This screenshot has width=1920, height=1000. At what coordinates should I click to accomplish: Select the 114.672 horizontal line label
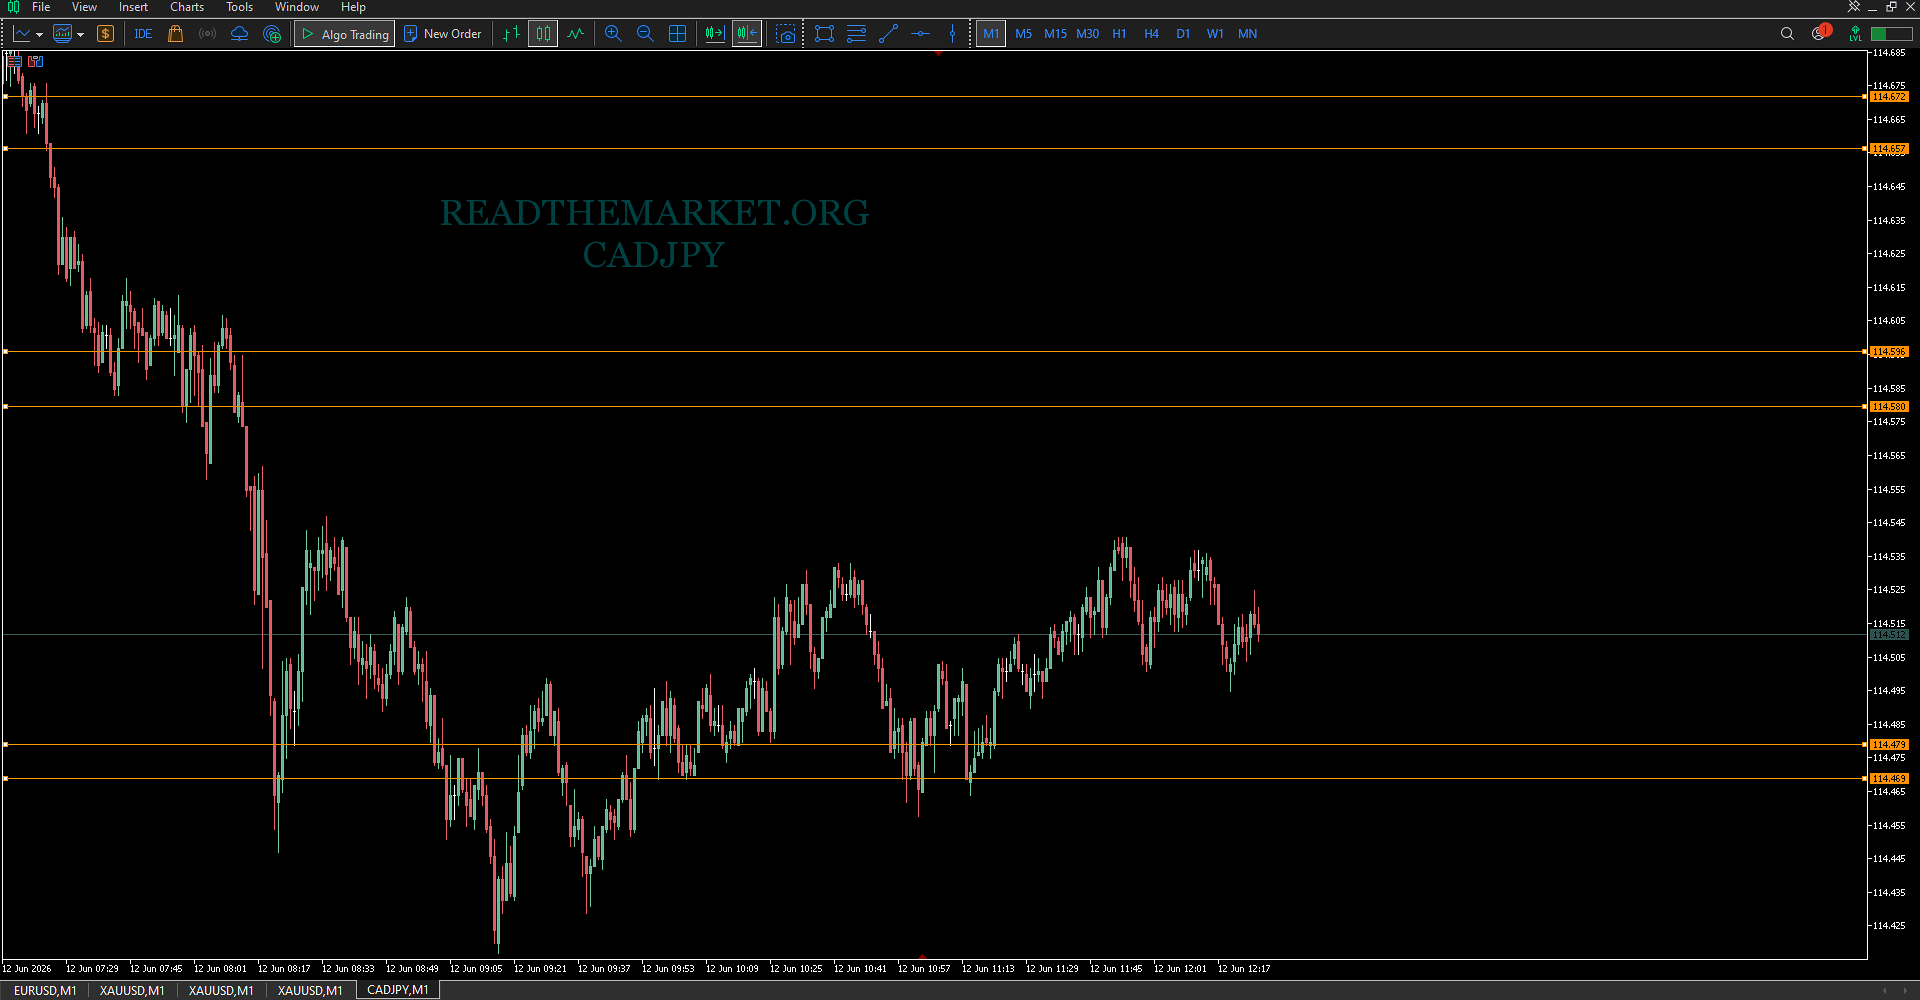(1889, 97)
